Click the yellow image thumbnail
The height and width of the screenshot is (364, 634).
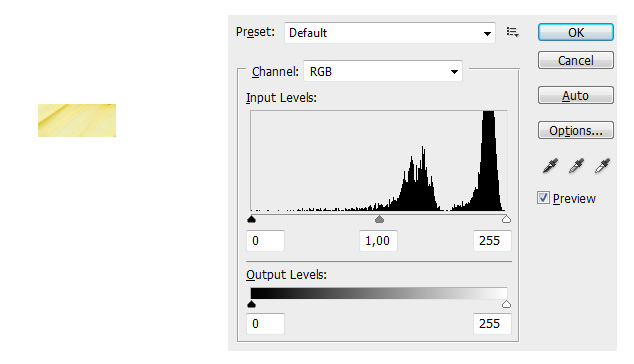click(77, 121)
